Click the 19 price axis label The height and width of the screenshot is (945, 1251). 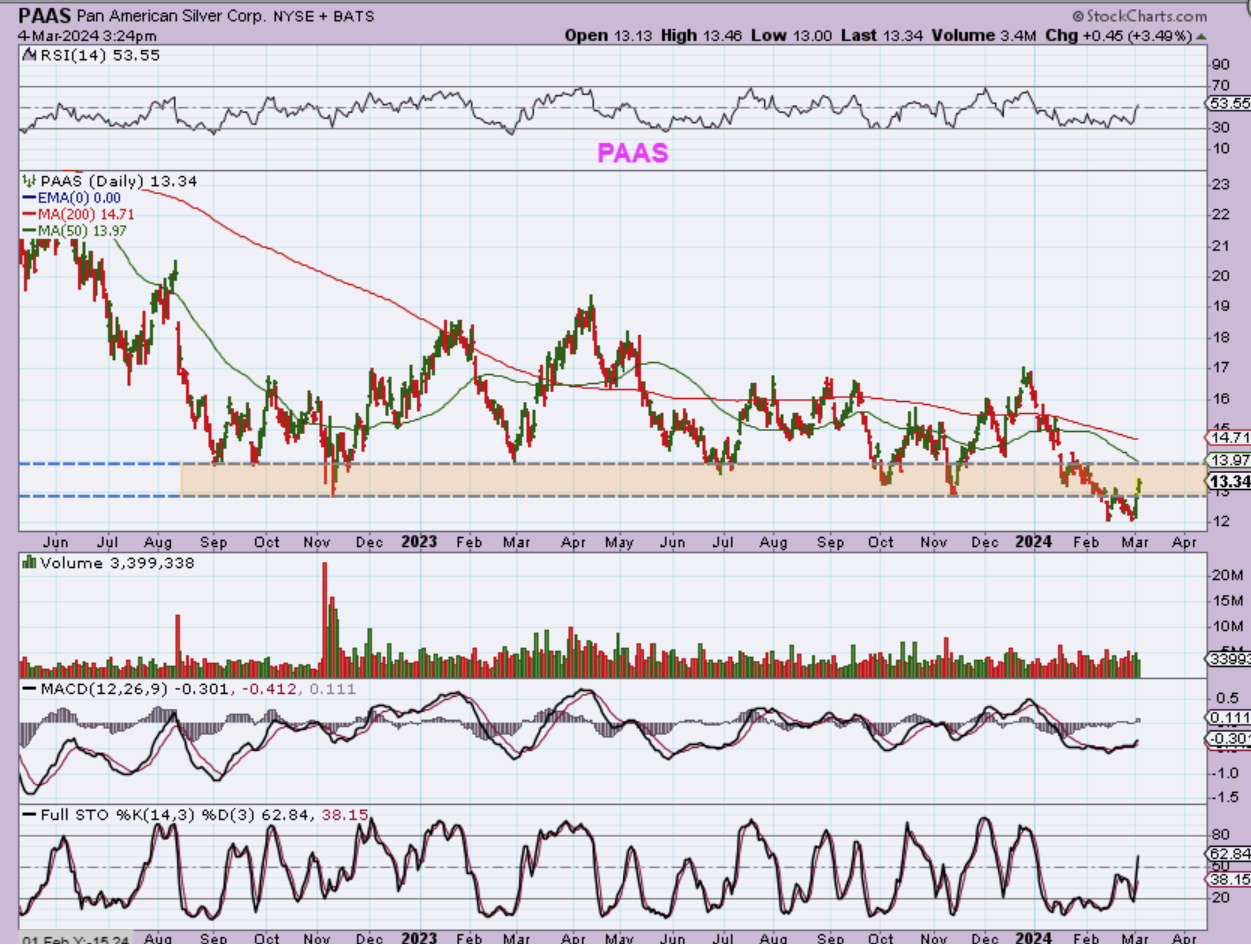[x=1219, y=307]
